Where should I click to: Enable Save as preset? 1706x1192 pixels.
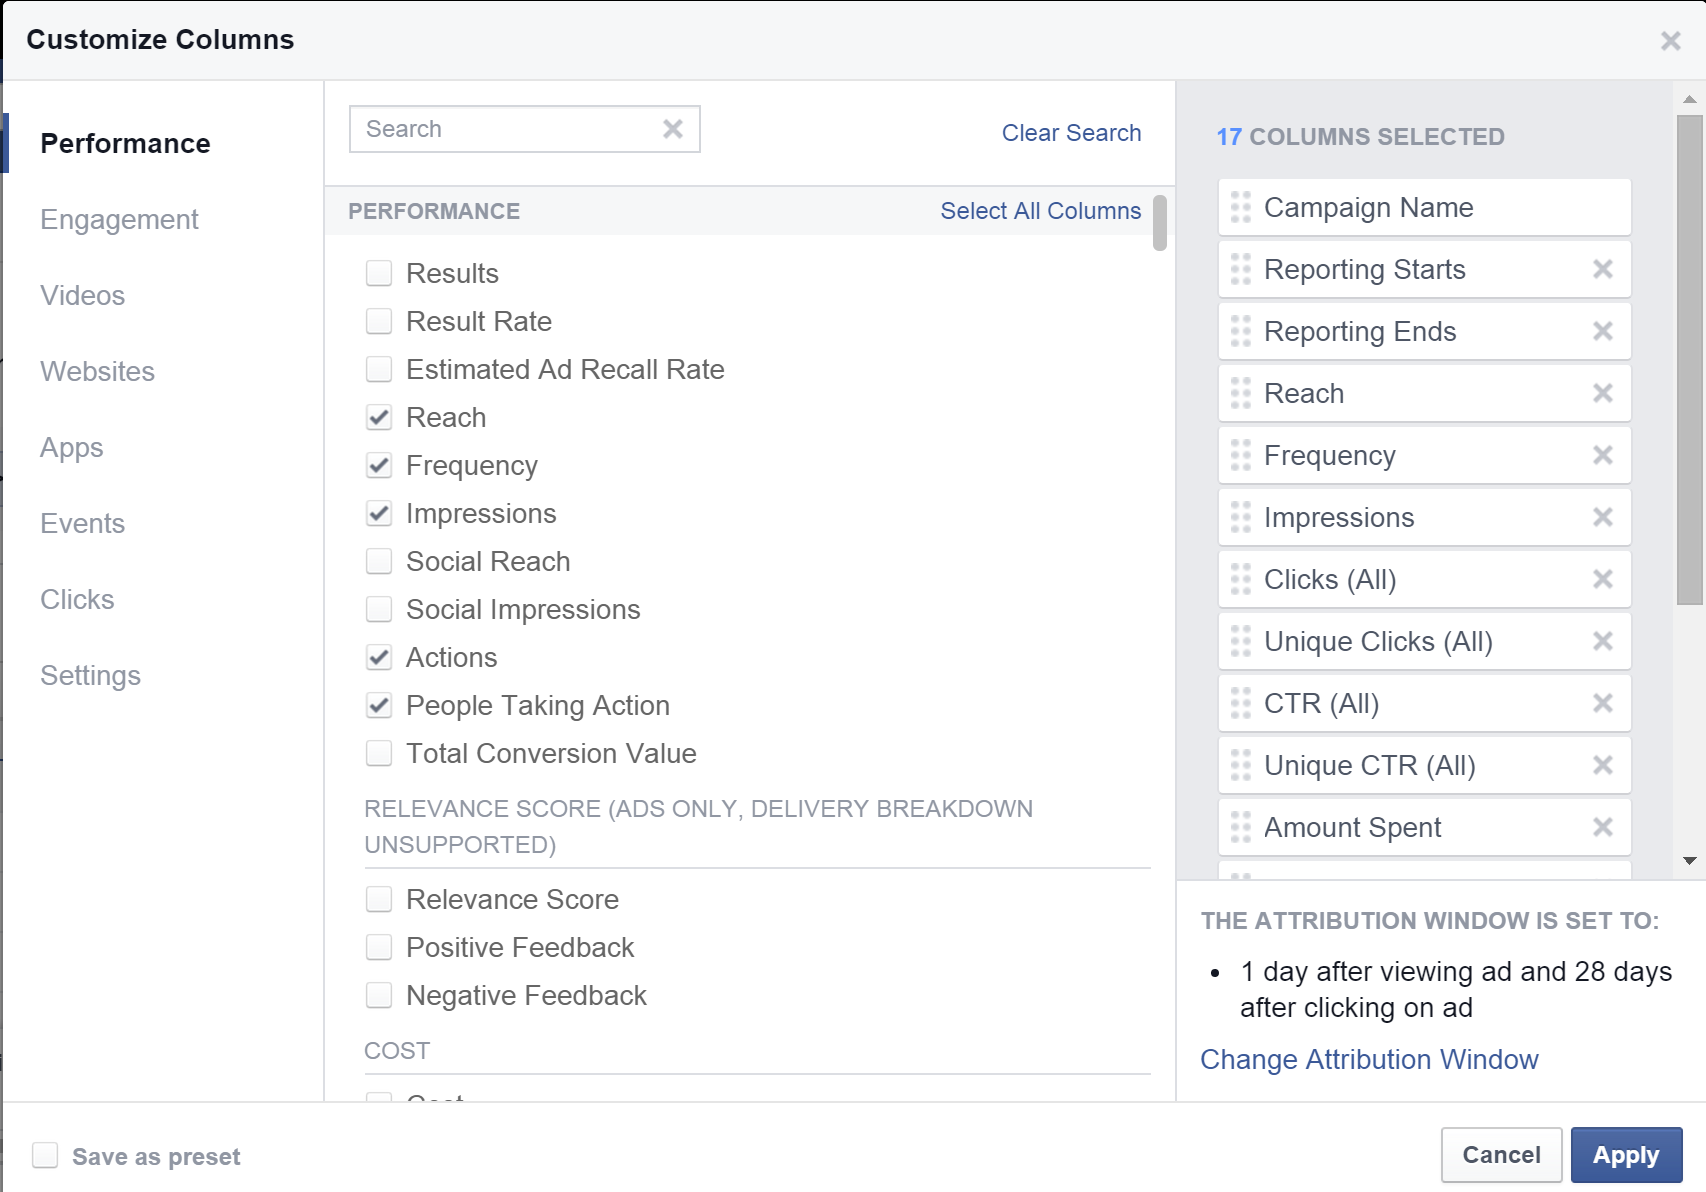pos(45,1155)
